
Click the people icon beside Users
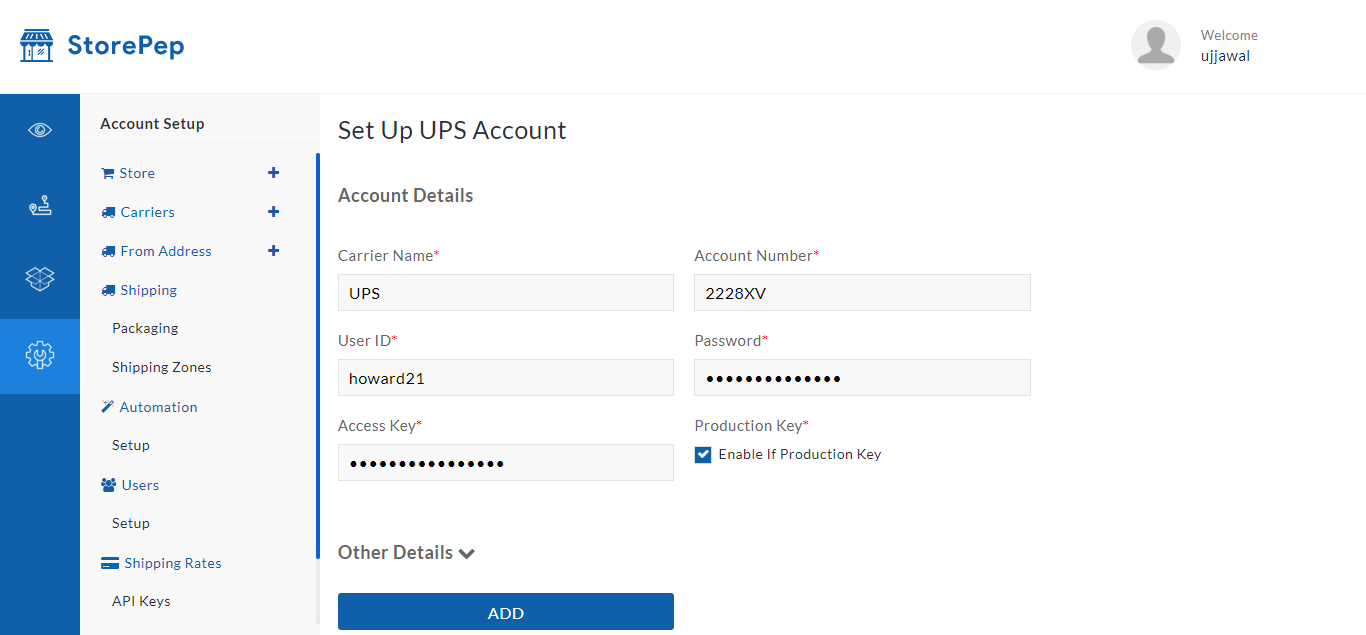pos(109,485)
